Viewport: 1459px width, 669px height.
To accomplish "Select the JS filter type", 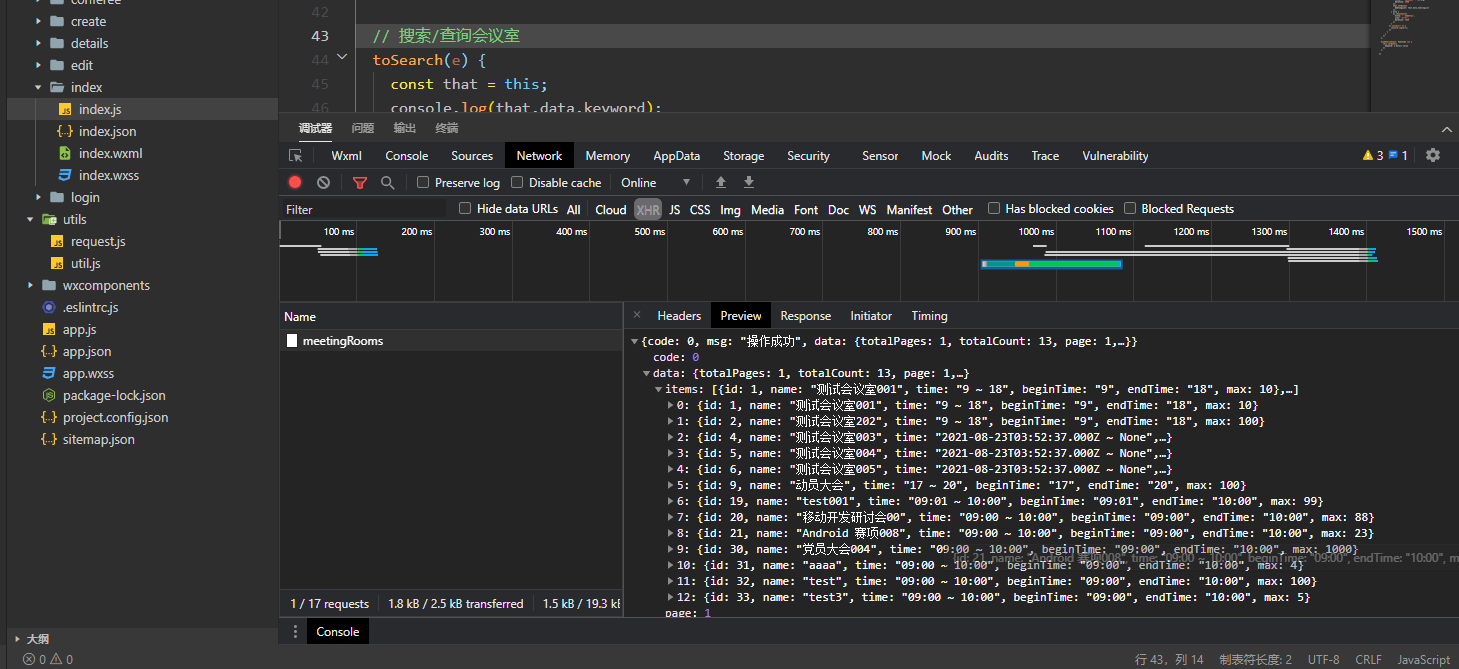I will click(675, 209).
